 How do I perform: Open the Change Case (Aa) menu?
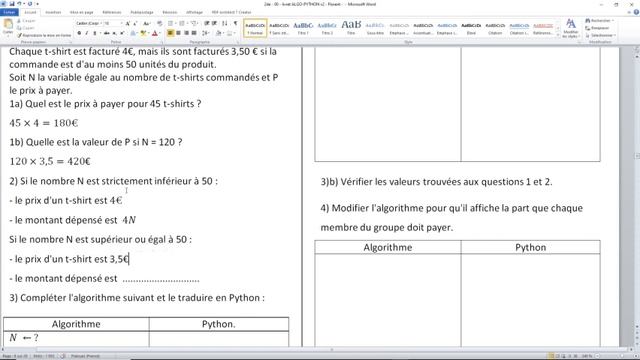click(x=147, y=24)
